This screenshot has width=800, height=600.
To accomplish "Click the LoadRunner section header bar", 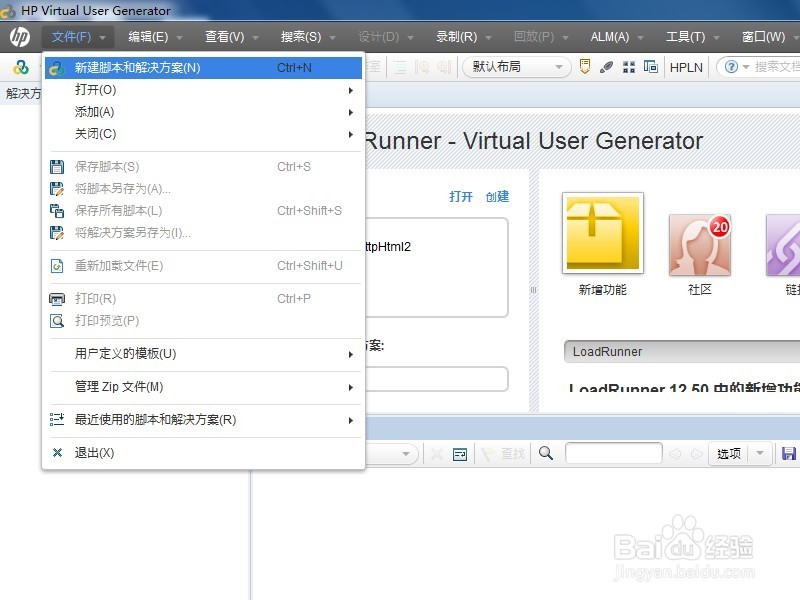I will click(682, 352).
